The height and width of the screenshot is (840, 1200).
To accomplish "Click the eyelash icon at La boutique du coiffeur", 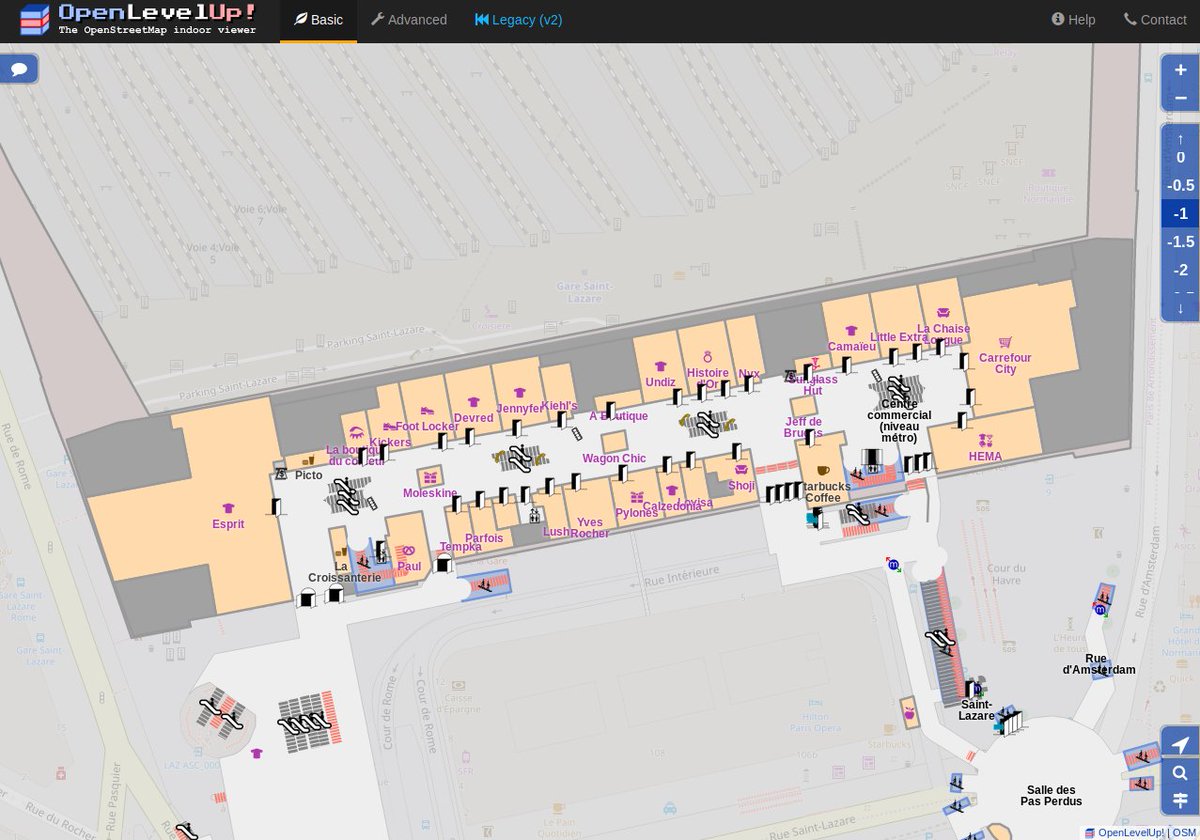I will point(356,432).
